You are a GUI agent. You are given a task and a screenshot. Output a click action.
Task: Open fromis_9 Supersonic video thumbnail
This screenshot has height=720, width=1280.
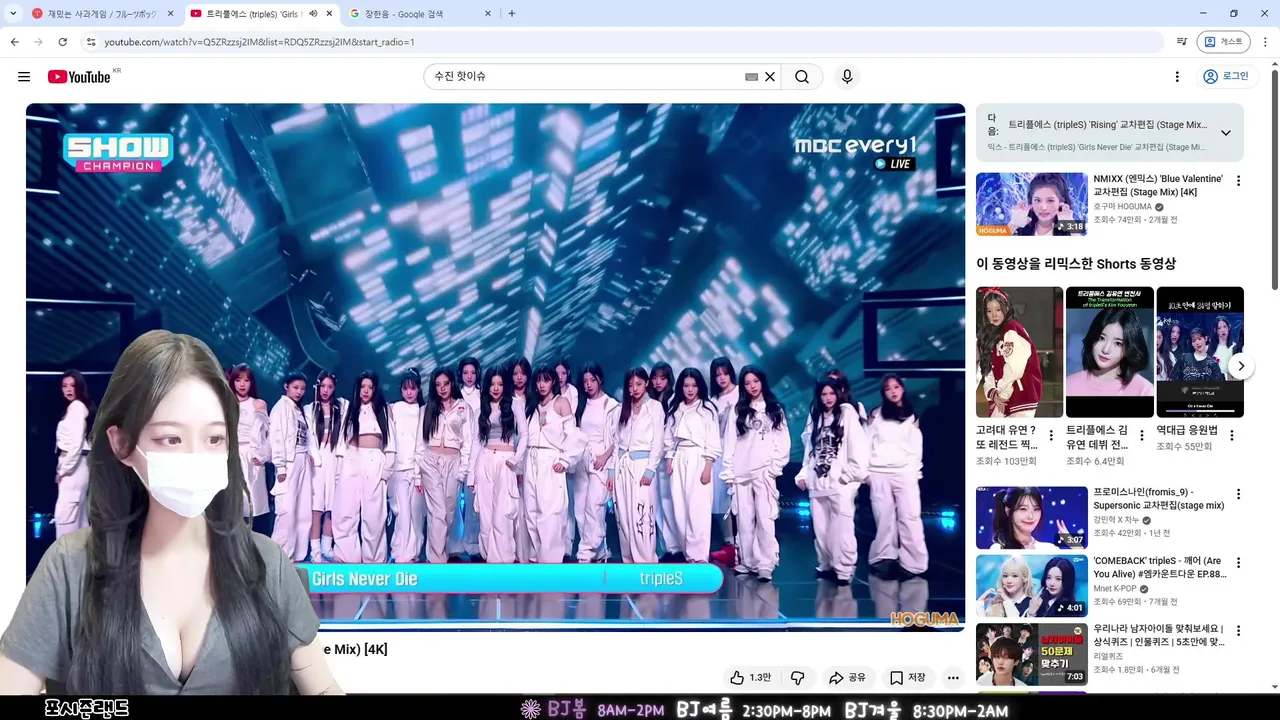point(1031,517)
